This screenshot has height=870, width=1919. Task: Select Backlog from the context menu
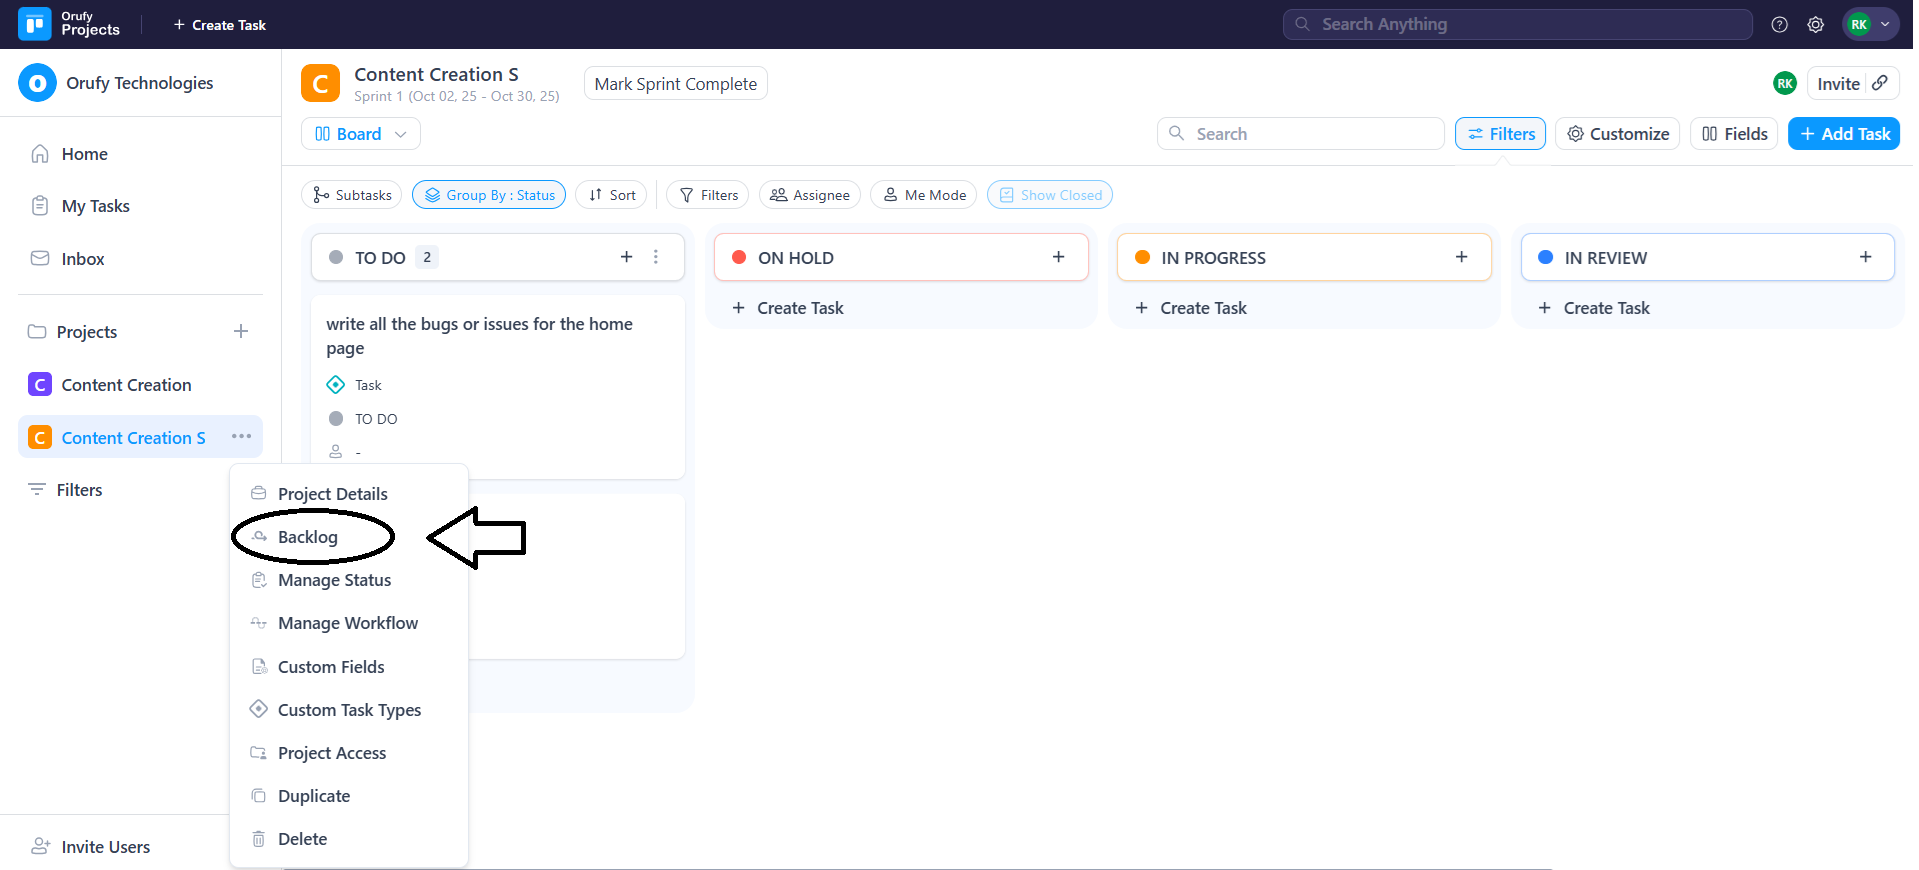click(308, 537)
